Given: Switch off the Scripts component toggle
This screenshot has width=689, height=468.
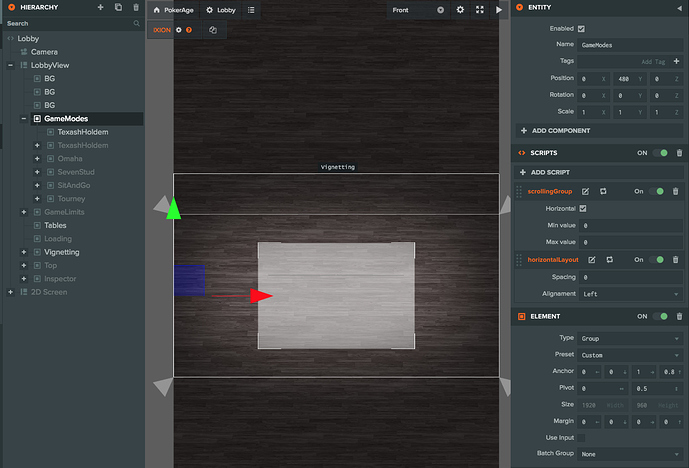Looking at the screenshot, I should (x=659, y=153).
